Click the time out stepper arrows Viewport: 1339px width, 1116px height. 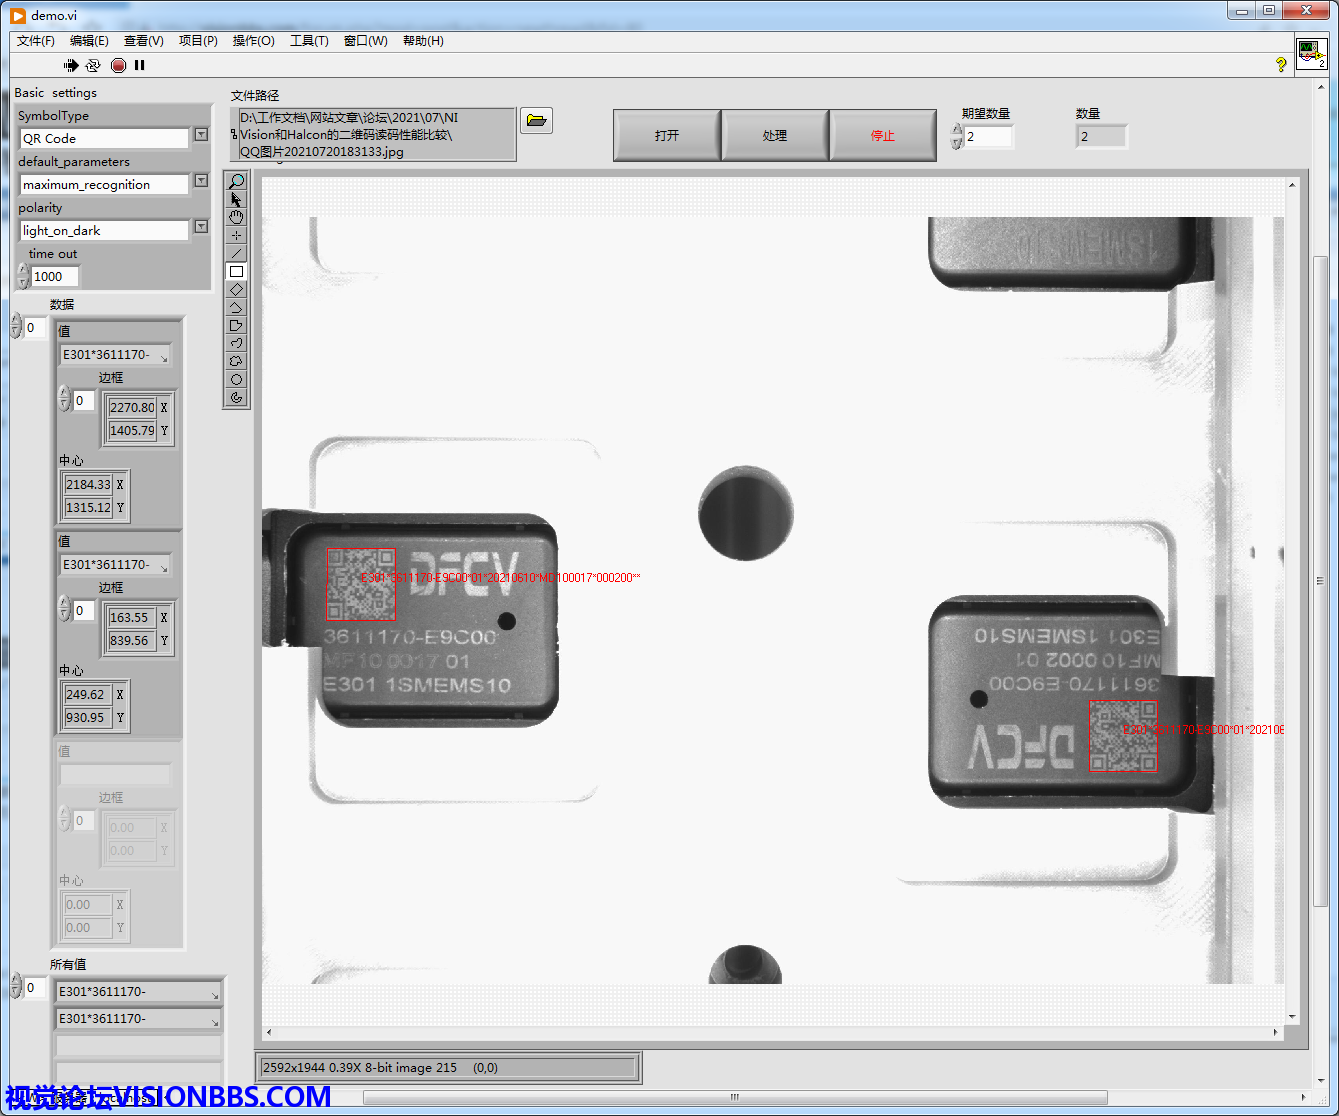(22, 276)
